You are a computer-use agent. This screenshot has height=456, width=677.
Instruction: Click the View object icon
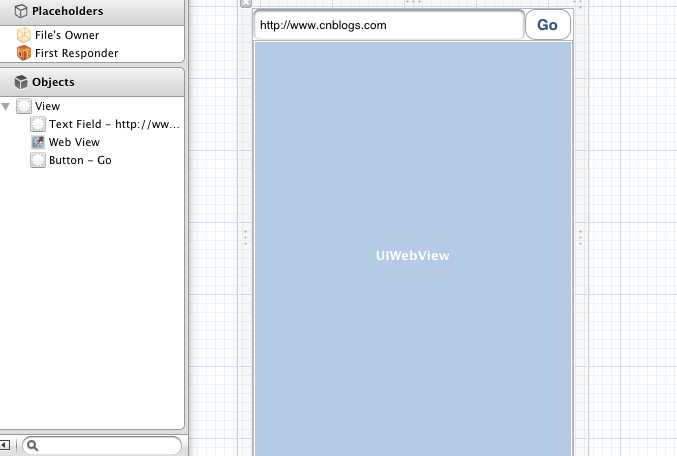point(24,106)
